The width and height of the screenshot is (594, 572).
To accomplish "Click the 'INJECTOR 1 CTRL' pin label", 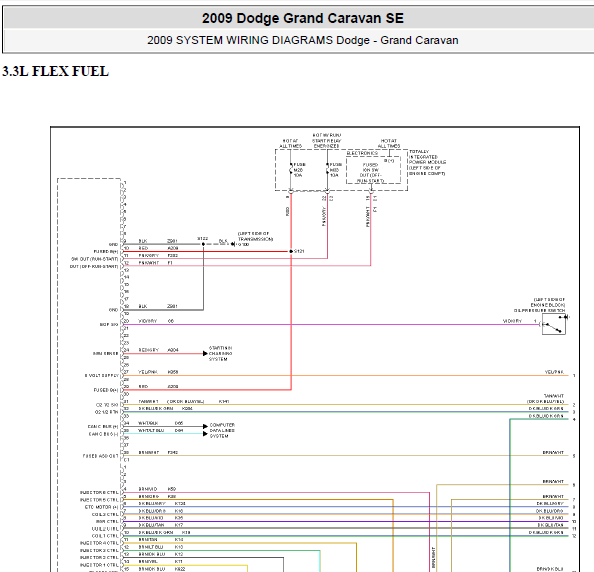I will pos(99,565).
